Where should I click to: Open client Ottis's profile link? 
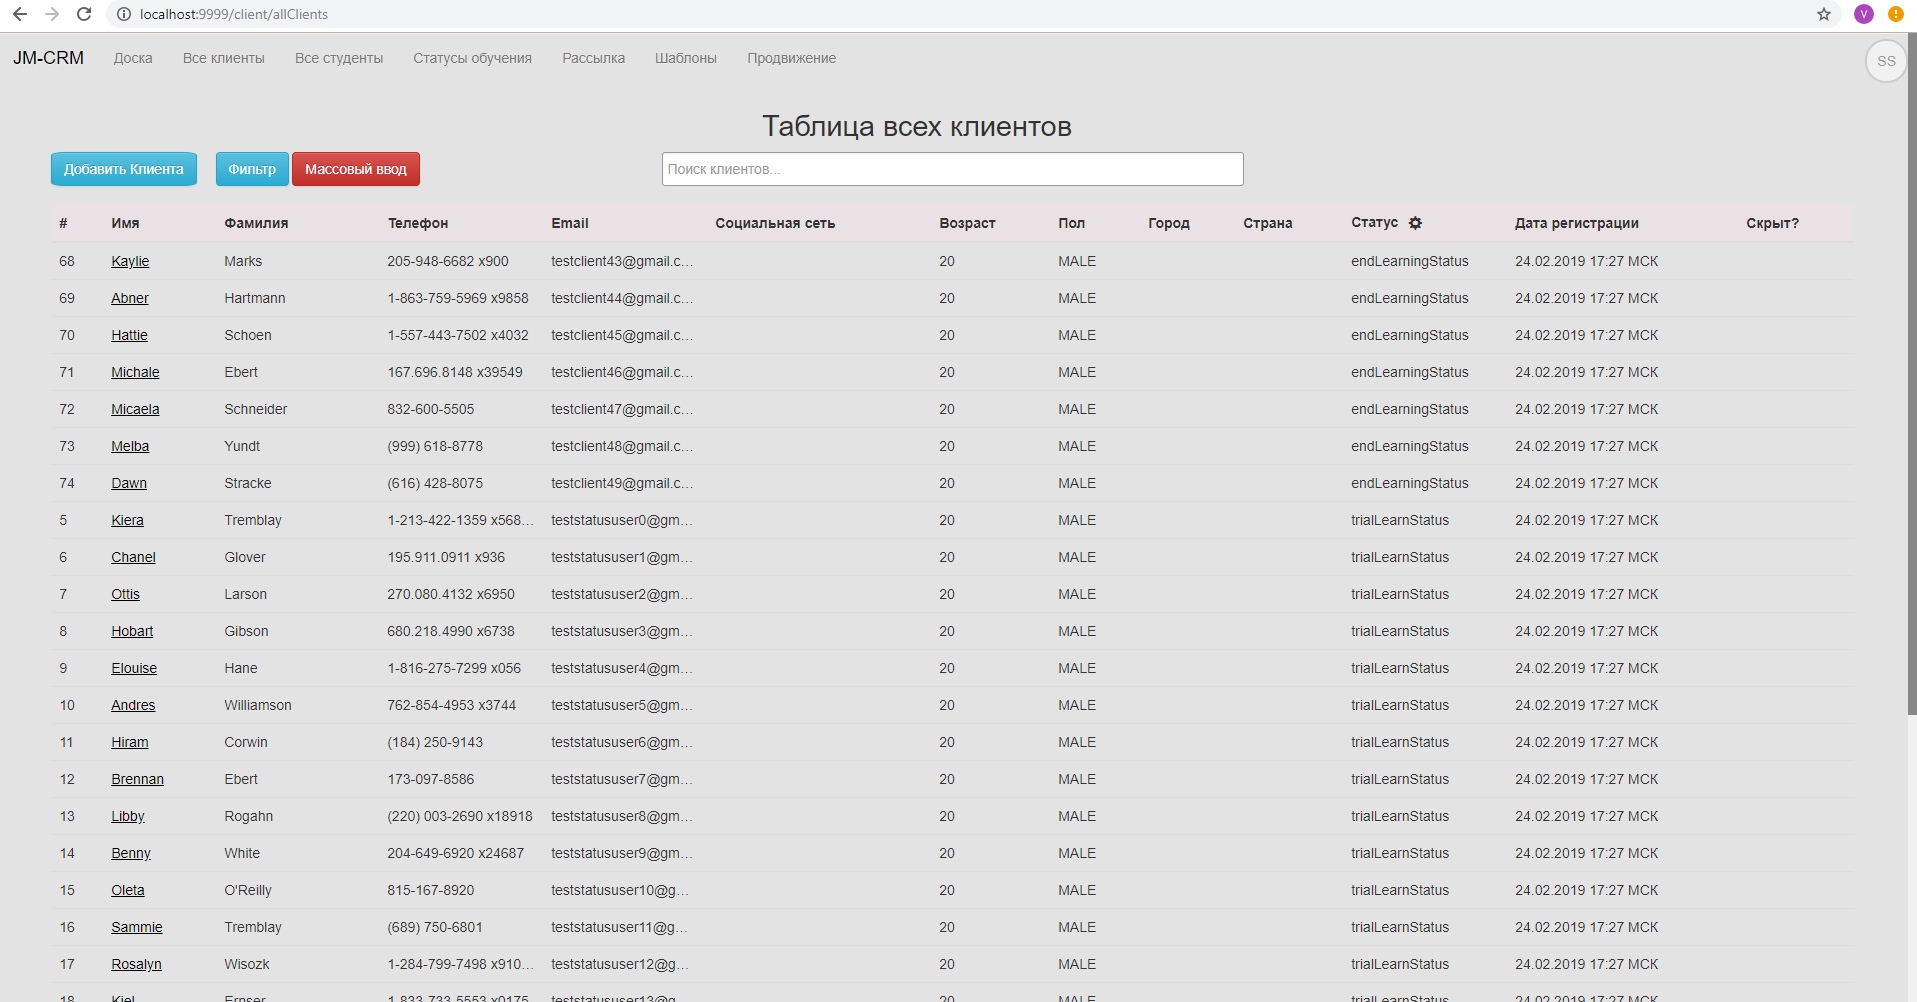click(x=125, y=594)
